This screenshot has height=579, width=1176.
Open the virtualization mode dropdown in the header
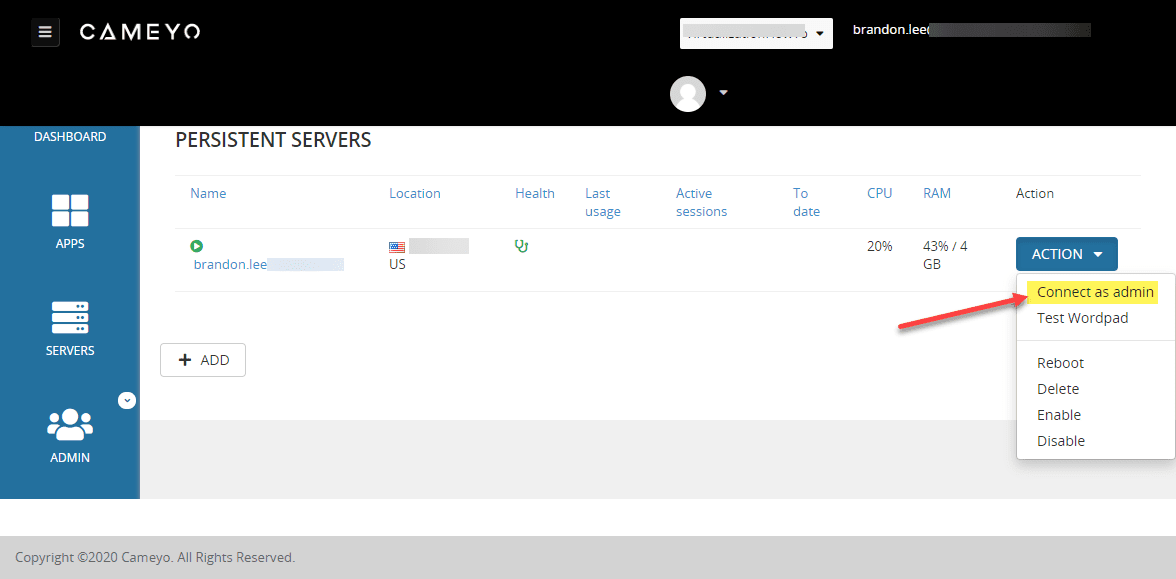pos(756,33)
